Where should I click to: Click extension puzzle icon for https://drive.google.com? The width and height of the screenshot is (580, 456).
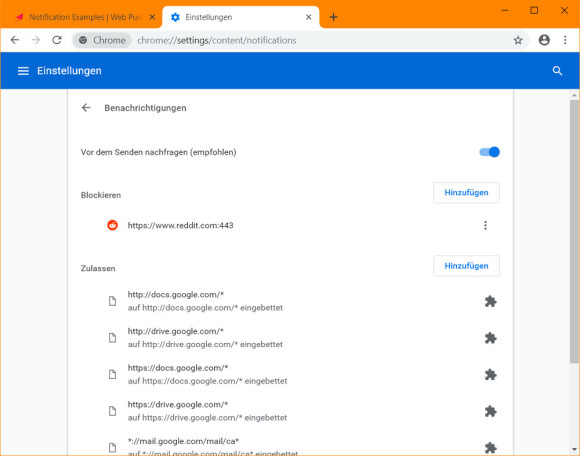point(490,411)
